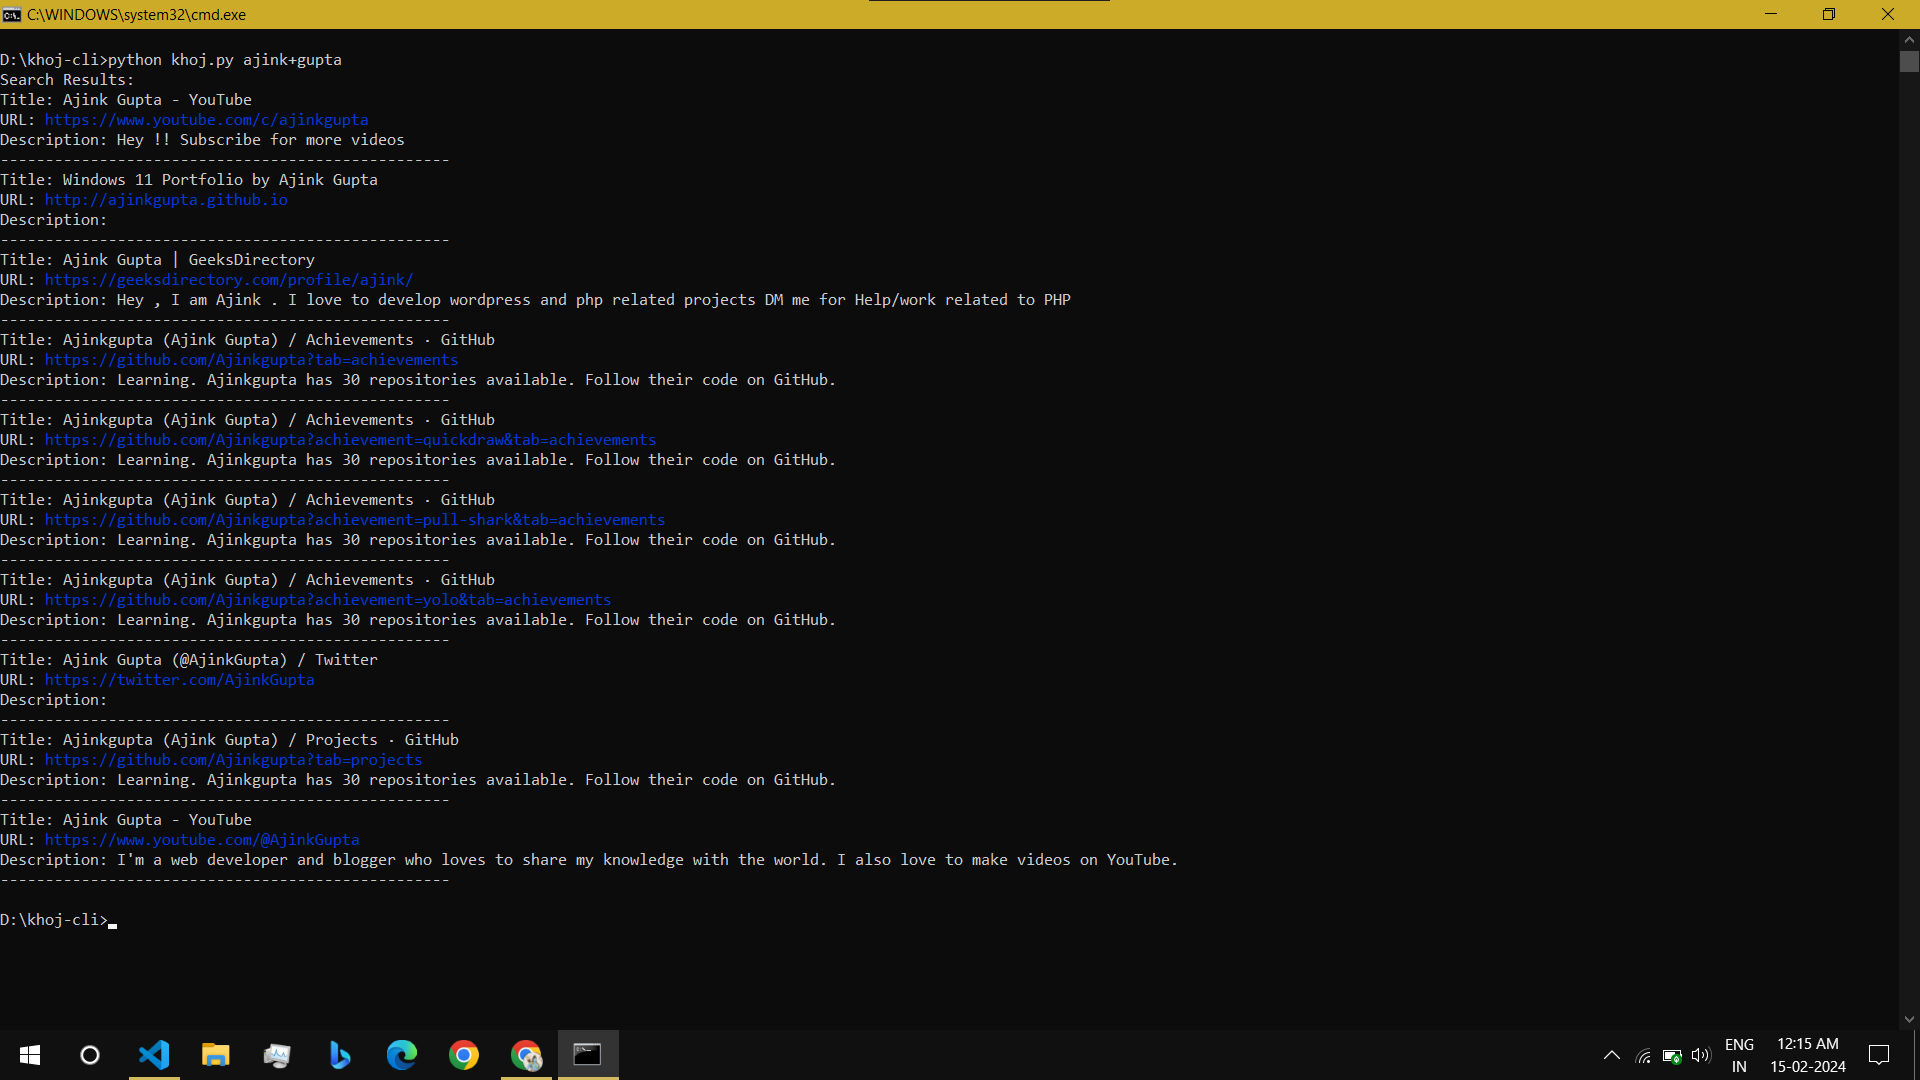Open Cortana search circle icon
This screenshot has height=1080, width=1920.
coord(90,1055)
